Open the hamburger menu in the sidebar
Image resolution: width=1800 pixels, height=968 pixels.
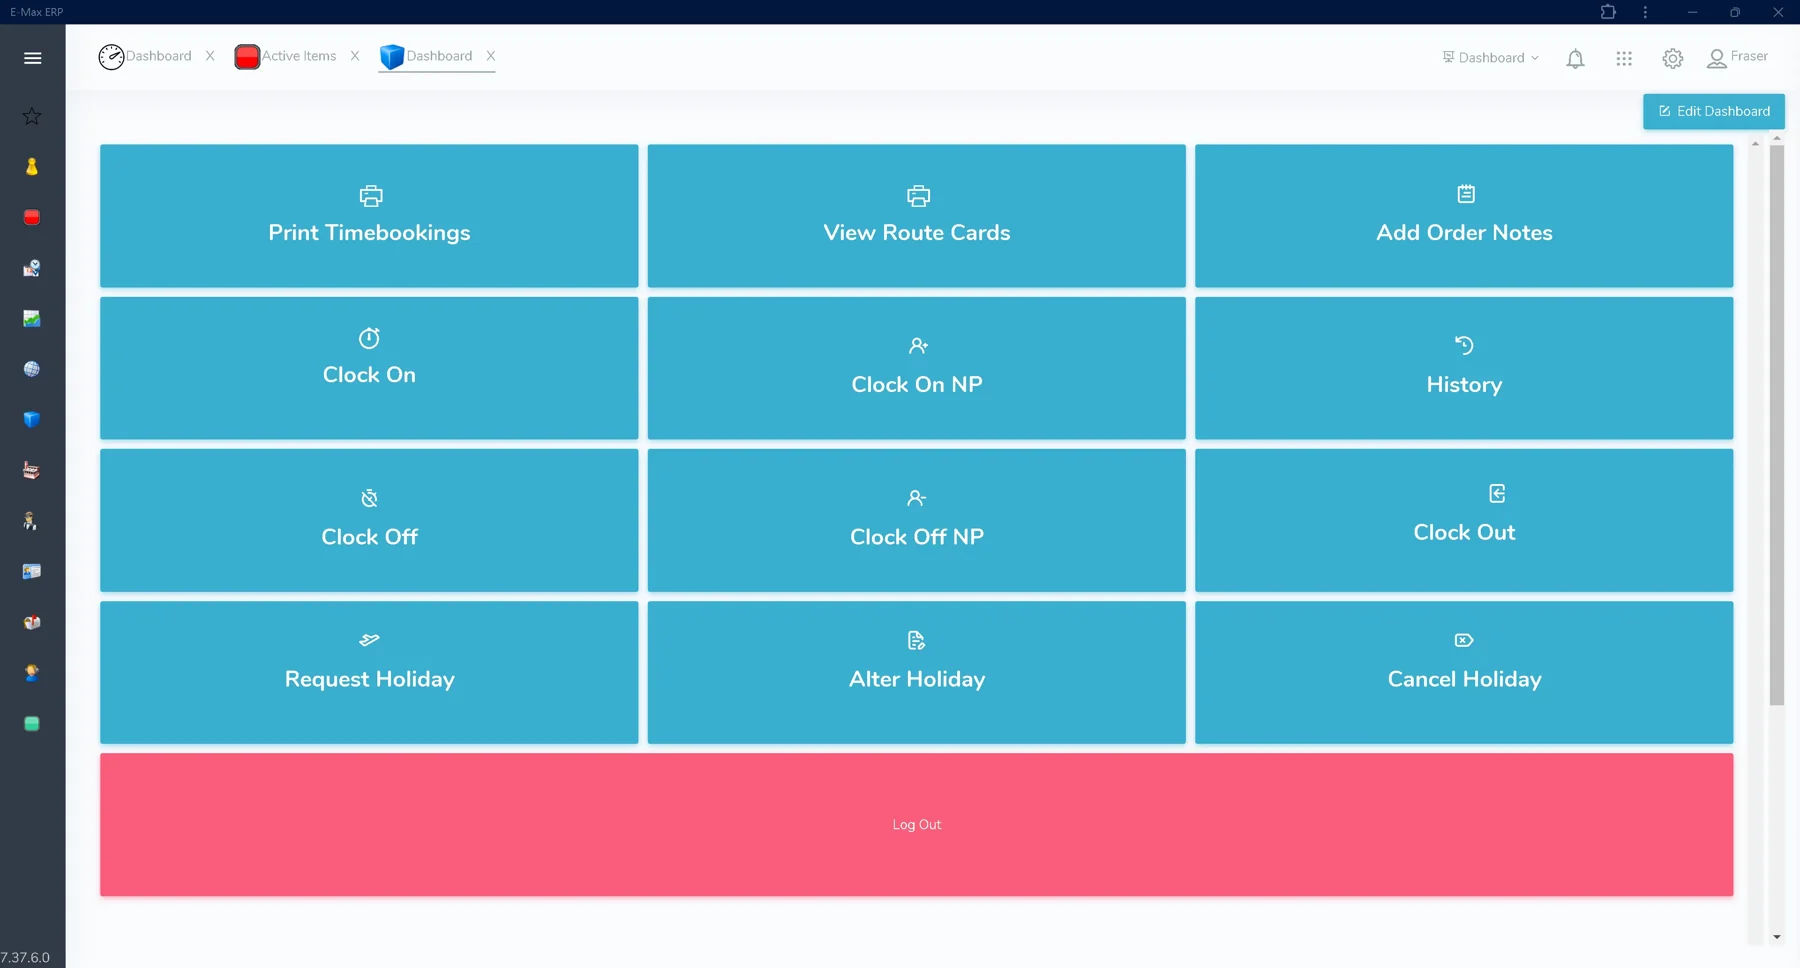pos(32,58)
